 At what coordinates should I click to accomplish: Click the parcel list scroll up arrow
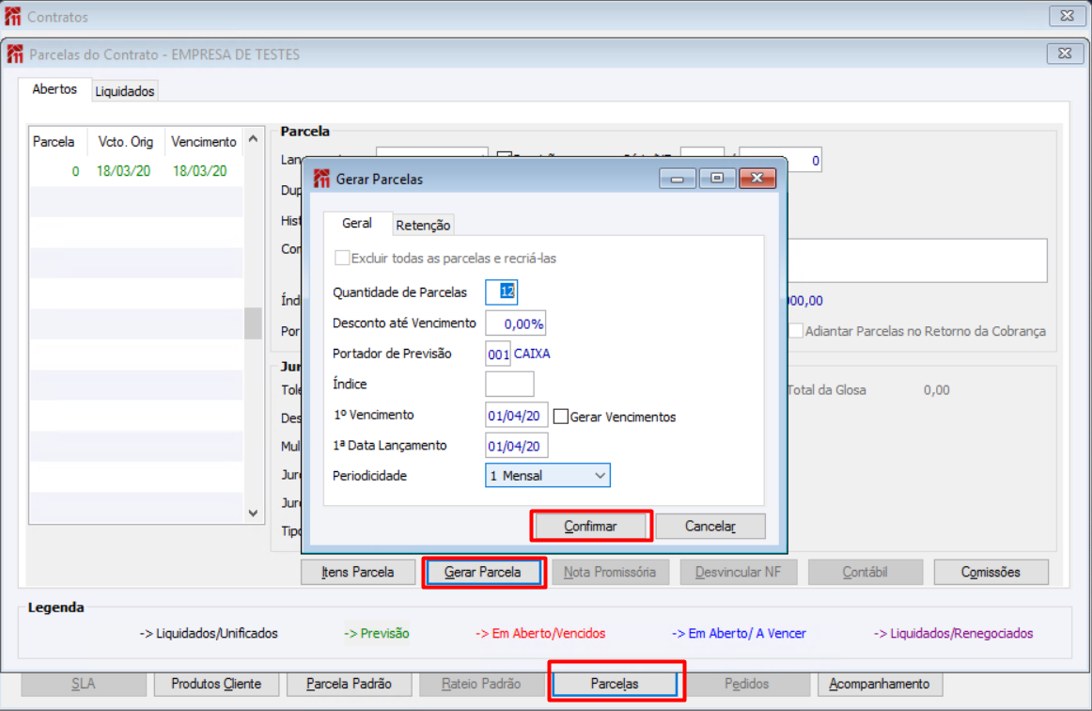(253, 139)
